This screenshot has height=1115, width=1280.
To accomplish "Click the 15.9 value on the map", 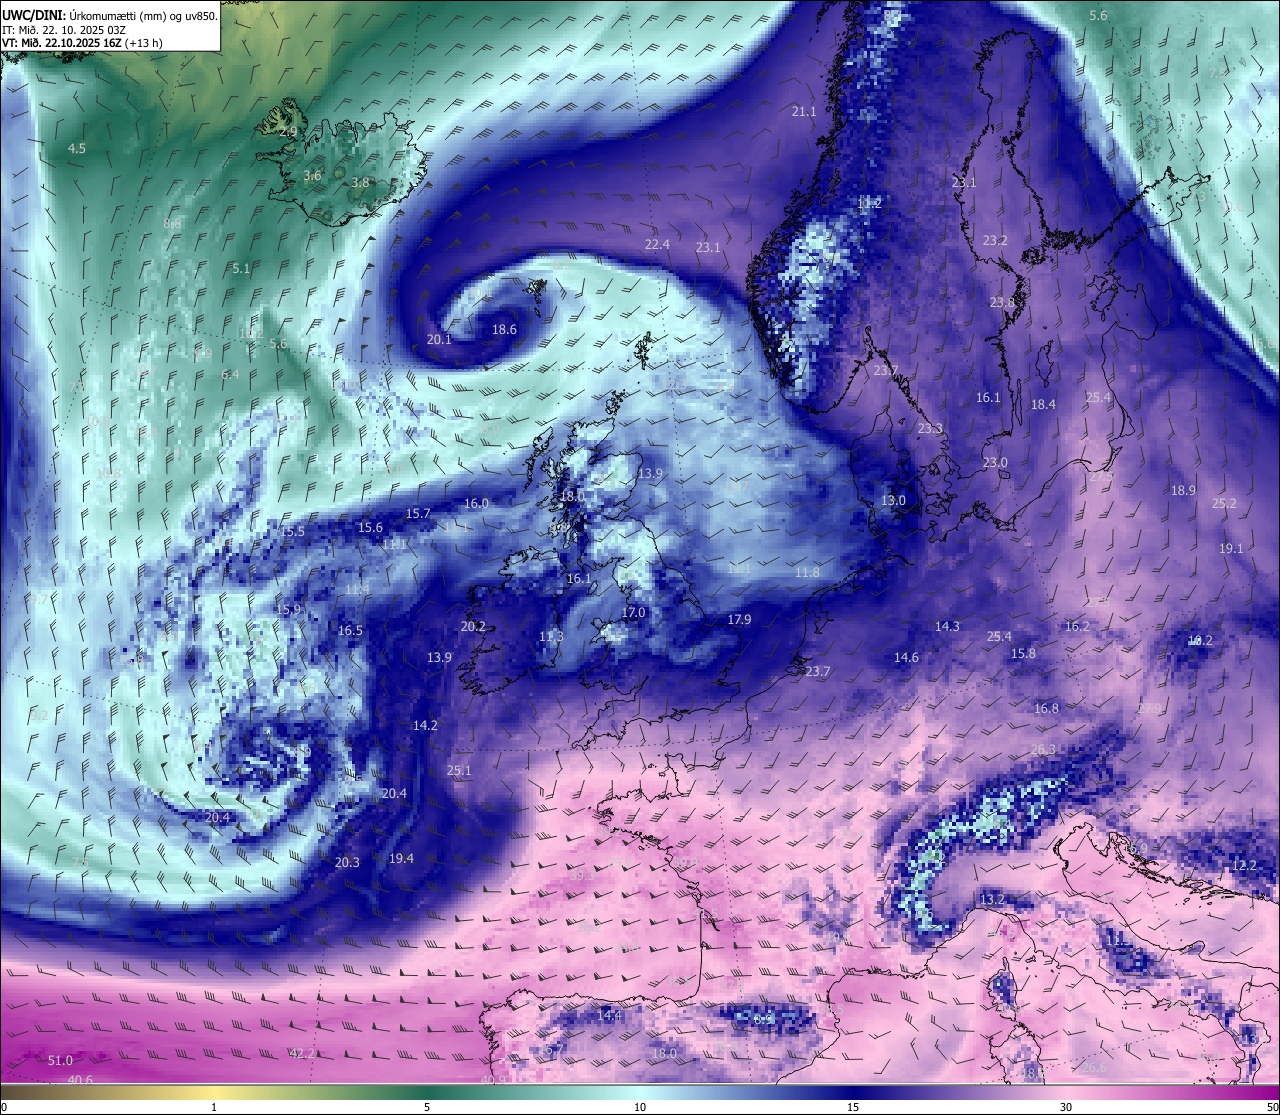I will [288, 609].
